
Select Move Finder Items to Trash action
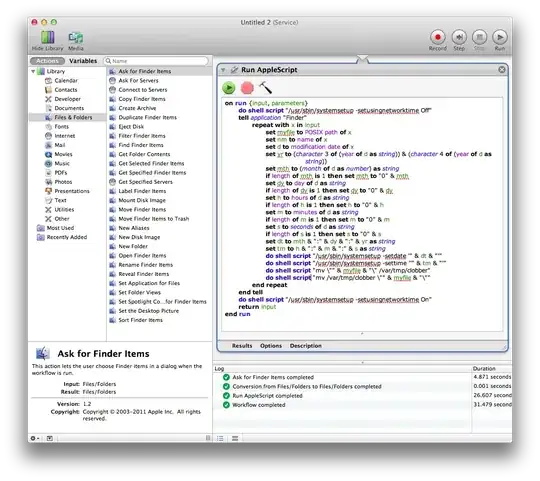(x=153, y=219)
